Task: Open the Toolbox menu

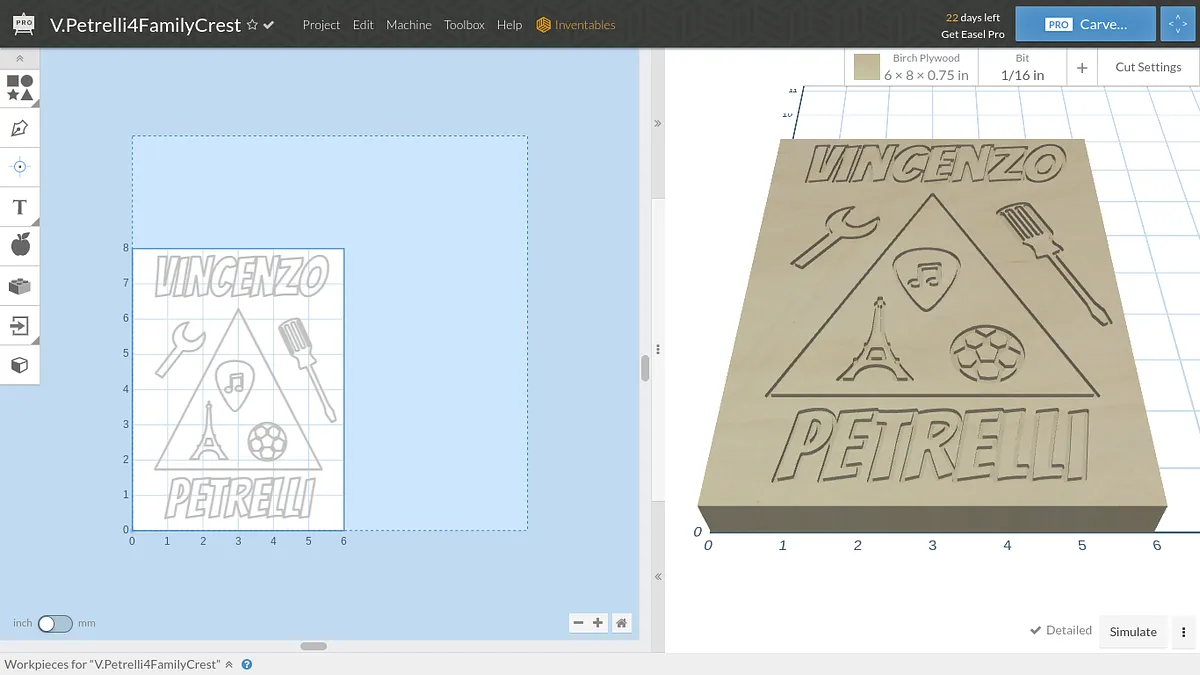Action: pyautogui.click(x=464, y=25)
